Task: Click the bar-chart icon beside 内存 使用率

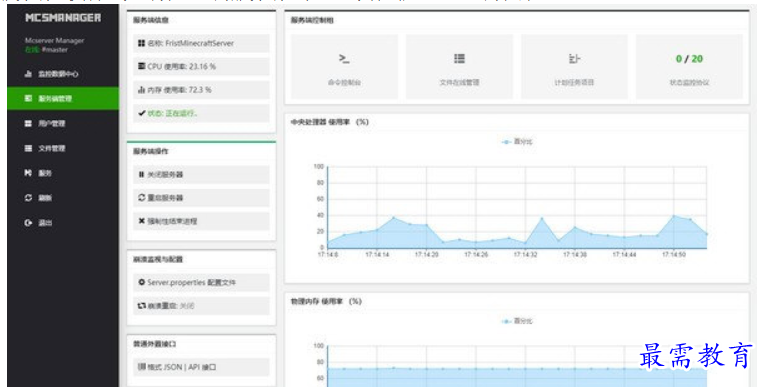Action: 141,90
